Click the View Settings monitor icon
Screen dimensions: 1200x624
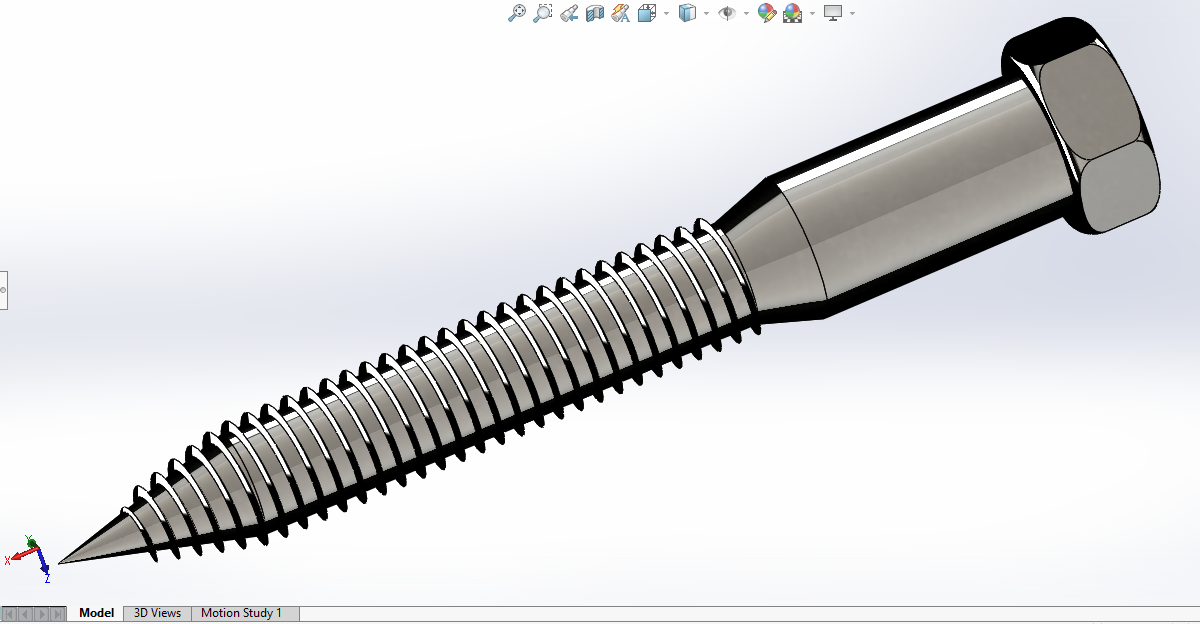(833, 13)
